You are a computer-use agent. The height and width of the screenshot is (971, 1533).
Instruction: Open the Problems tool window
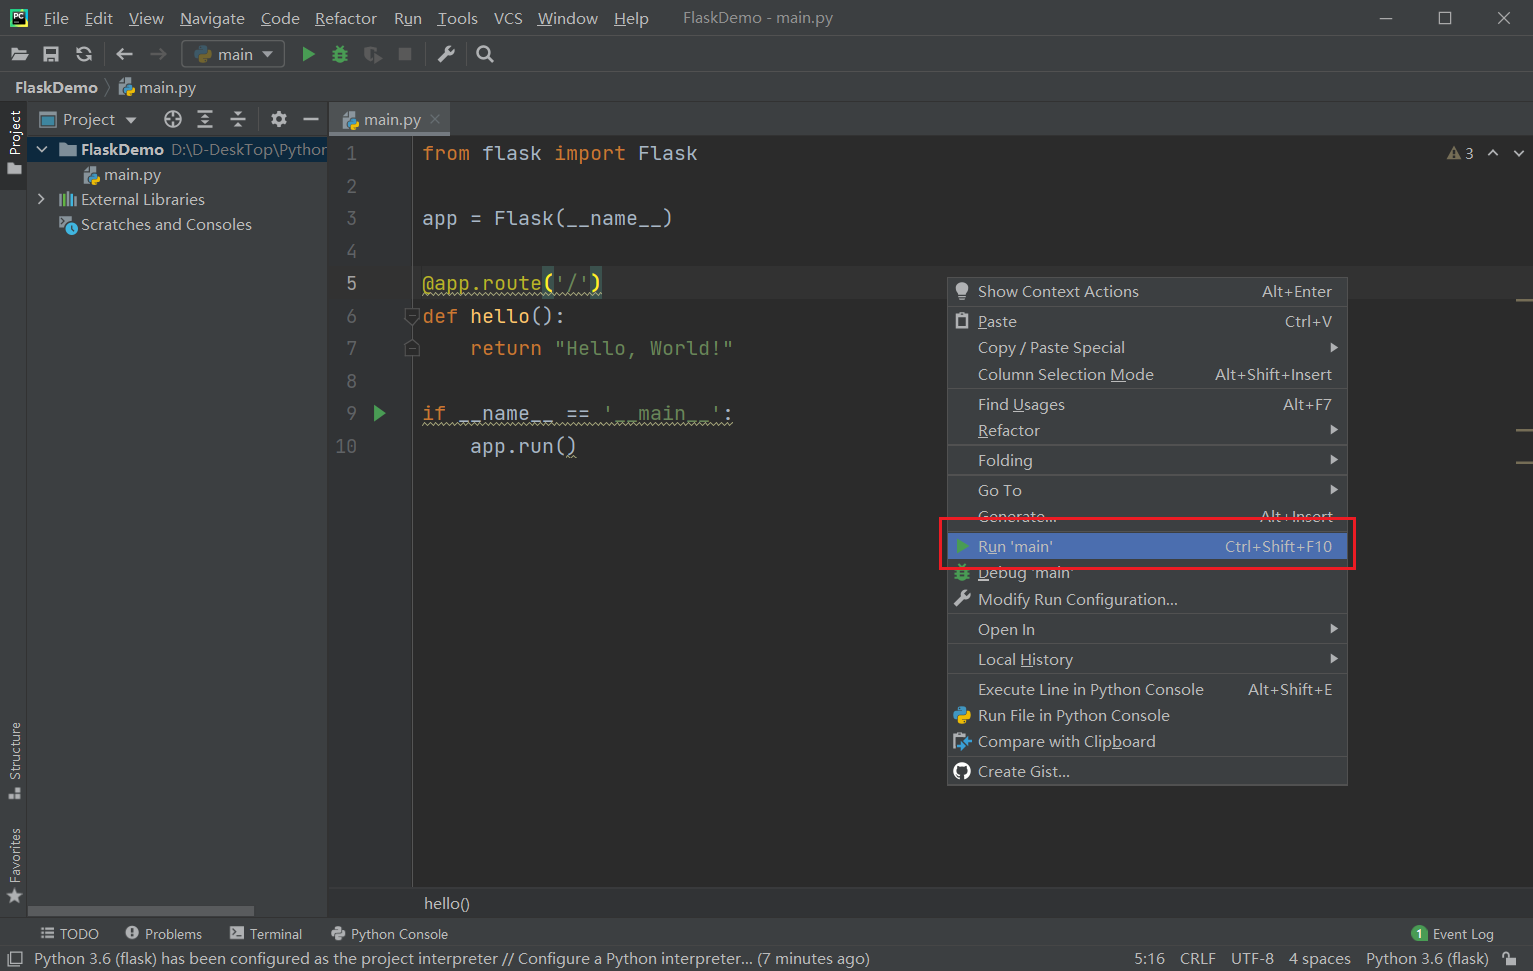pos(164,934)
